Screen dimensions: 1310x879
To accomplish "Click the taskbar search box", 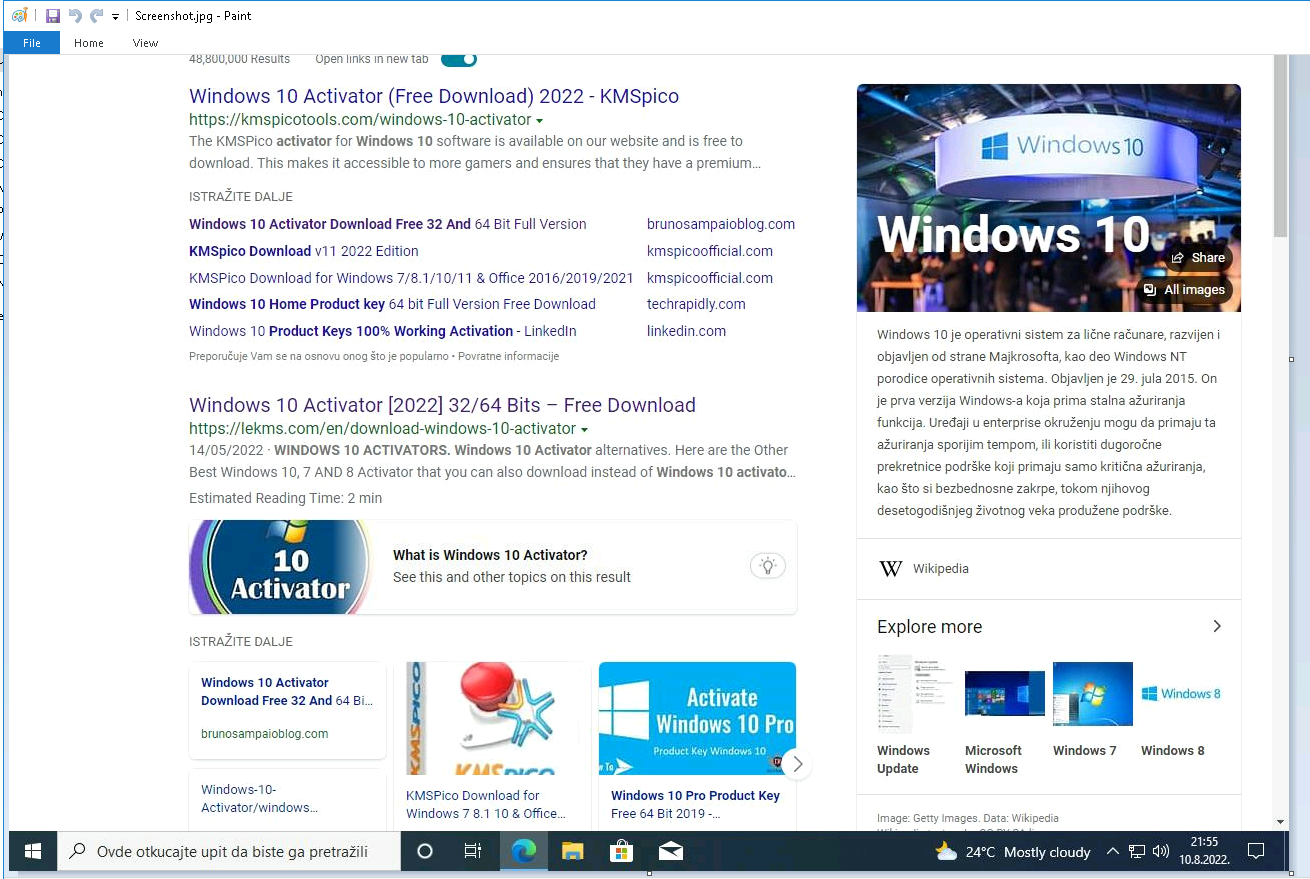I will (228, 851).
